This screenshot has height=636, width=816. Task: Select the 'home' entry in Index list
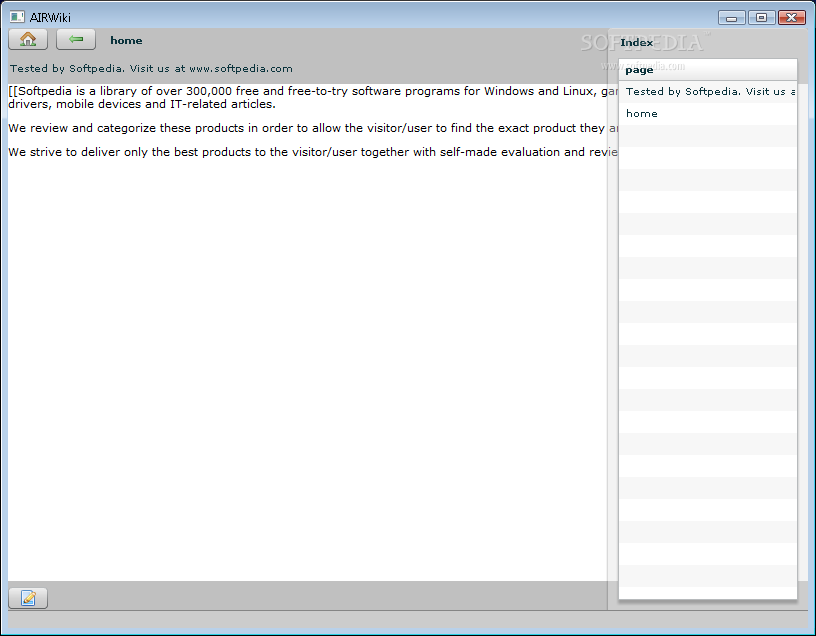point(708,113)
